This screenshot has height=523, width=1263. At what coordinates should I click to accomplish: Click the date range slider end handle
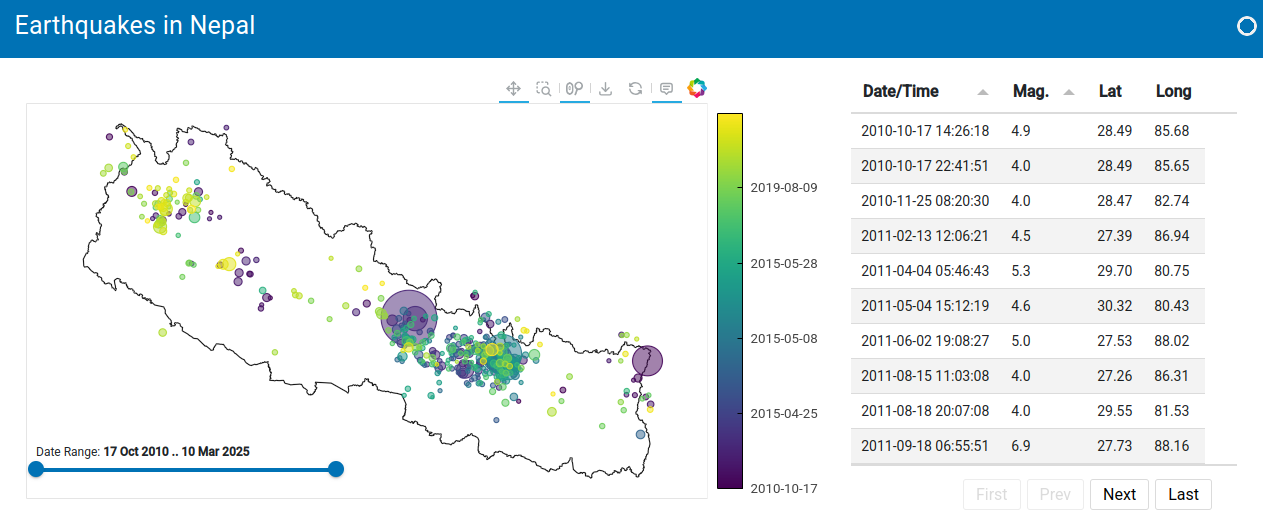coord(336,469)
